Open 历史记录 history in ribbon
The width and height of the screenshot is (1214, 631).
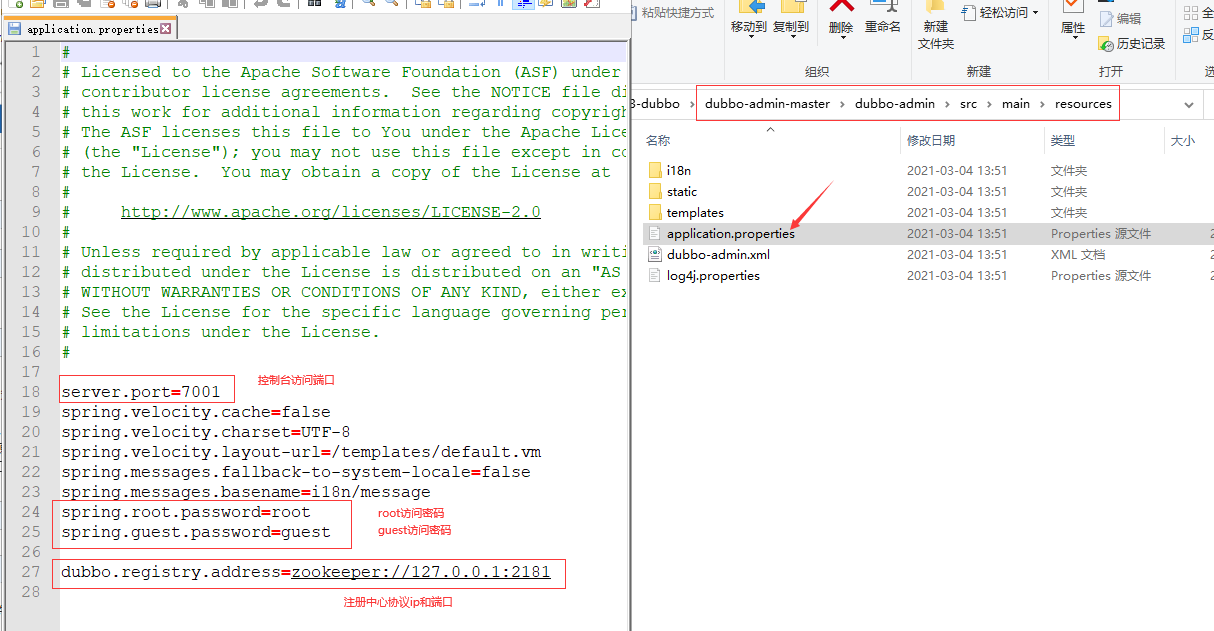(x=1132, y=44)
